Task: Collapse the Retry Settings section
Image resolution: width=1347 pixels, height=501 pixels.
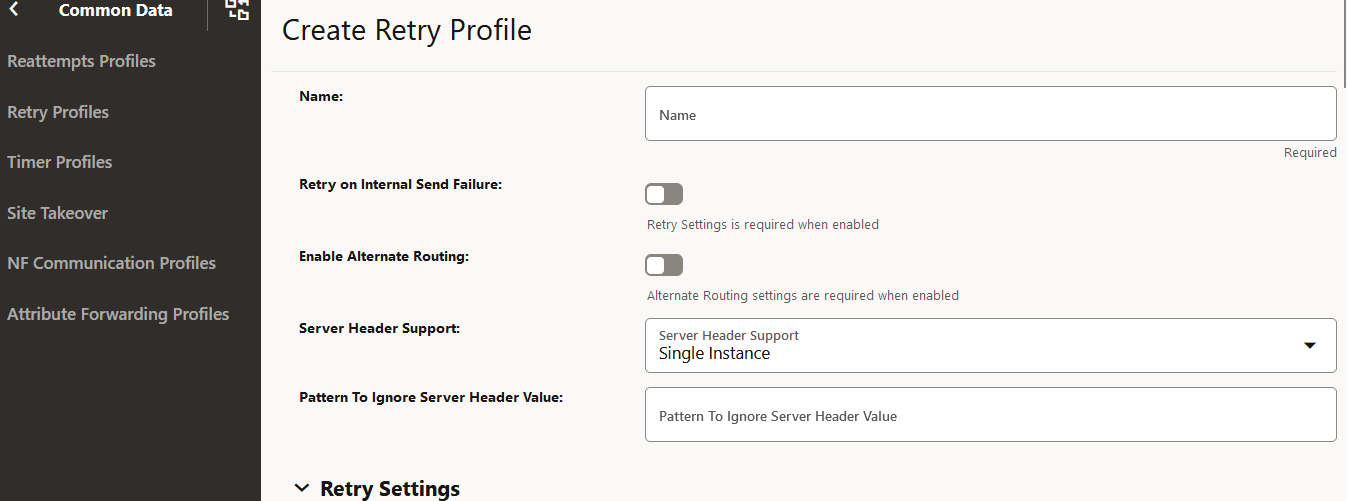Action: pos(302,488)
